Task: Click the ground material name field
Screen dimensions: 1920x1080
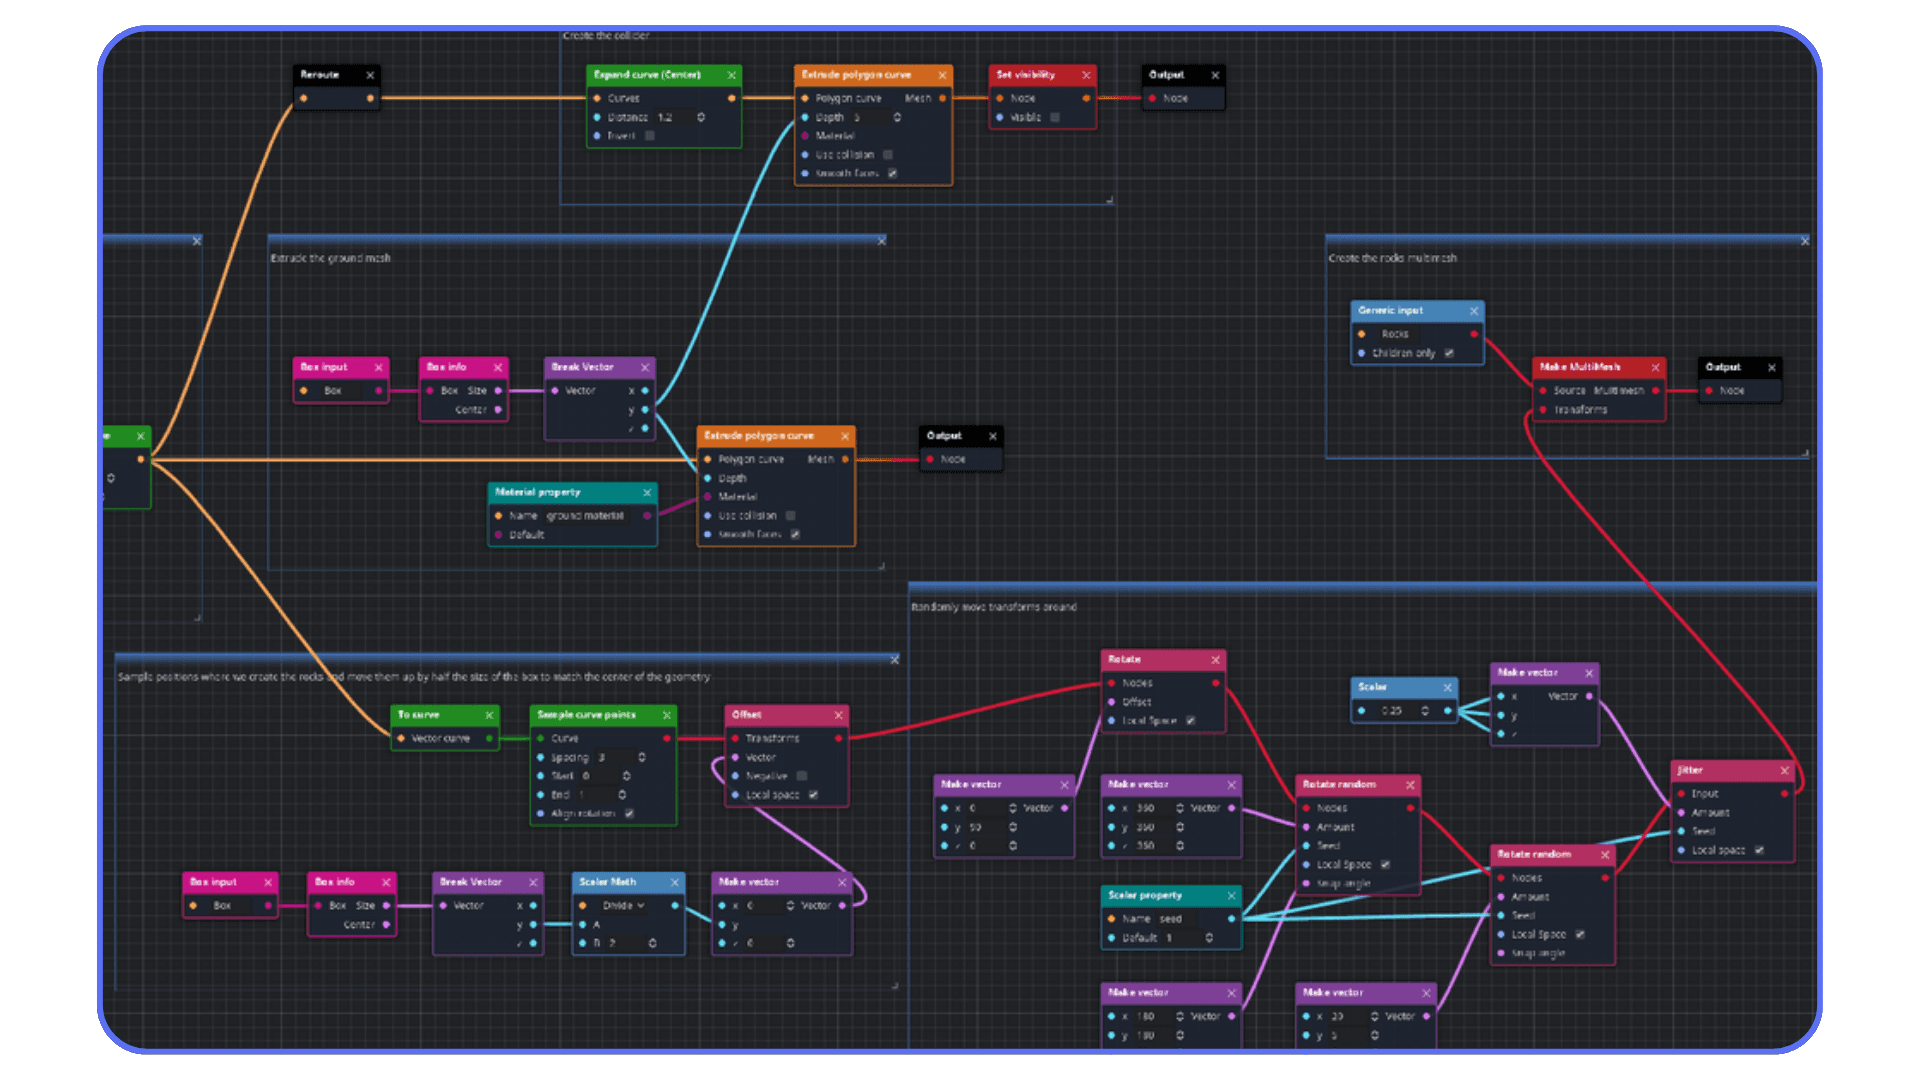Action: tap(585, 516)
